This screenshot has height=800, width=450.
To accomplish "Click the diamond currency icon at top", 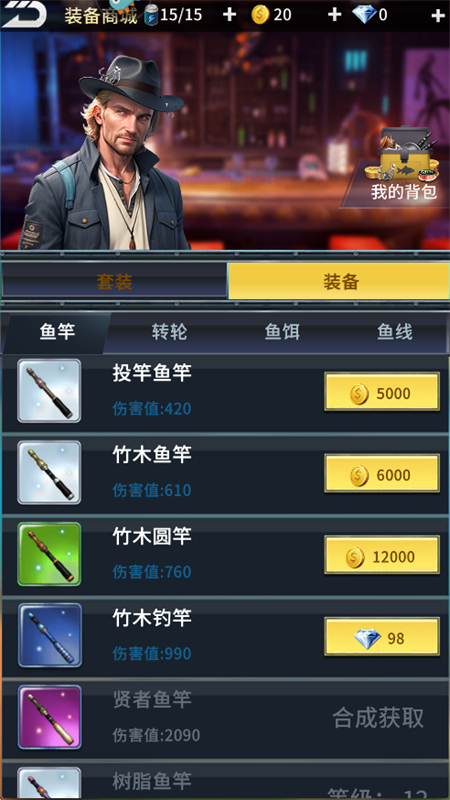I will [x=364, y=15].
